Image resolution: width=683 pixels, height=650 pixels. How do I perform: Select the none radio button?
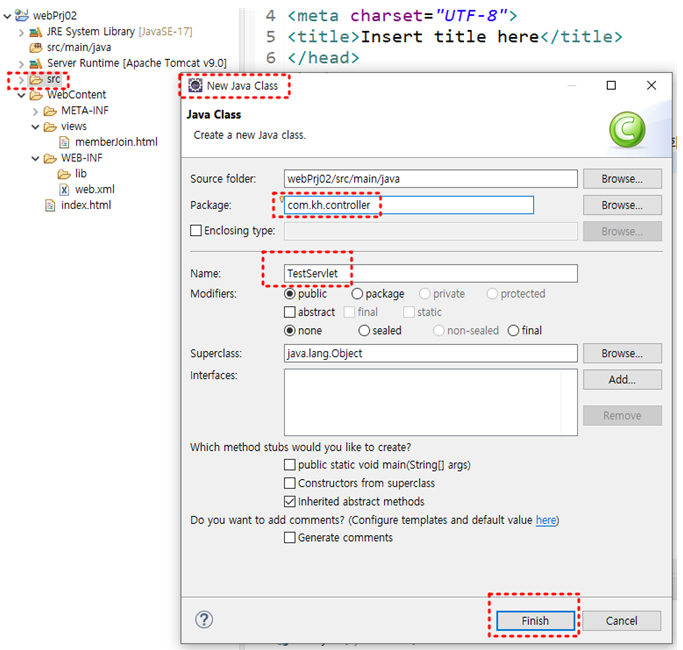coord(290,331)
